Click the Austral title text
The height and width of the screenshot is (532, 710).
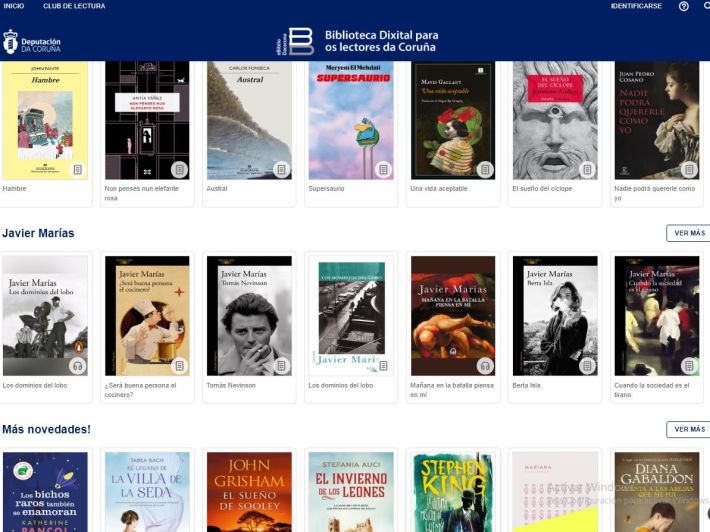pos(217,188)
